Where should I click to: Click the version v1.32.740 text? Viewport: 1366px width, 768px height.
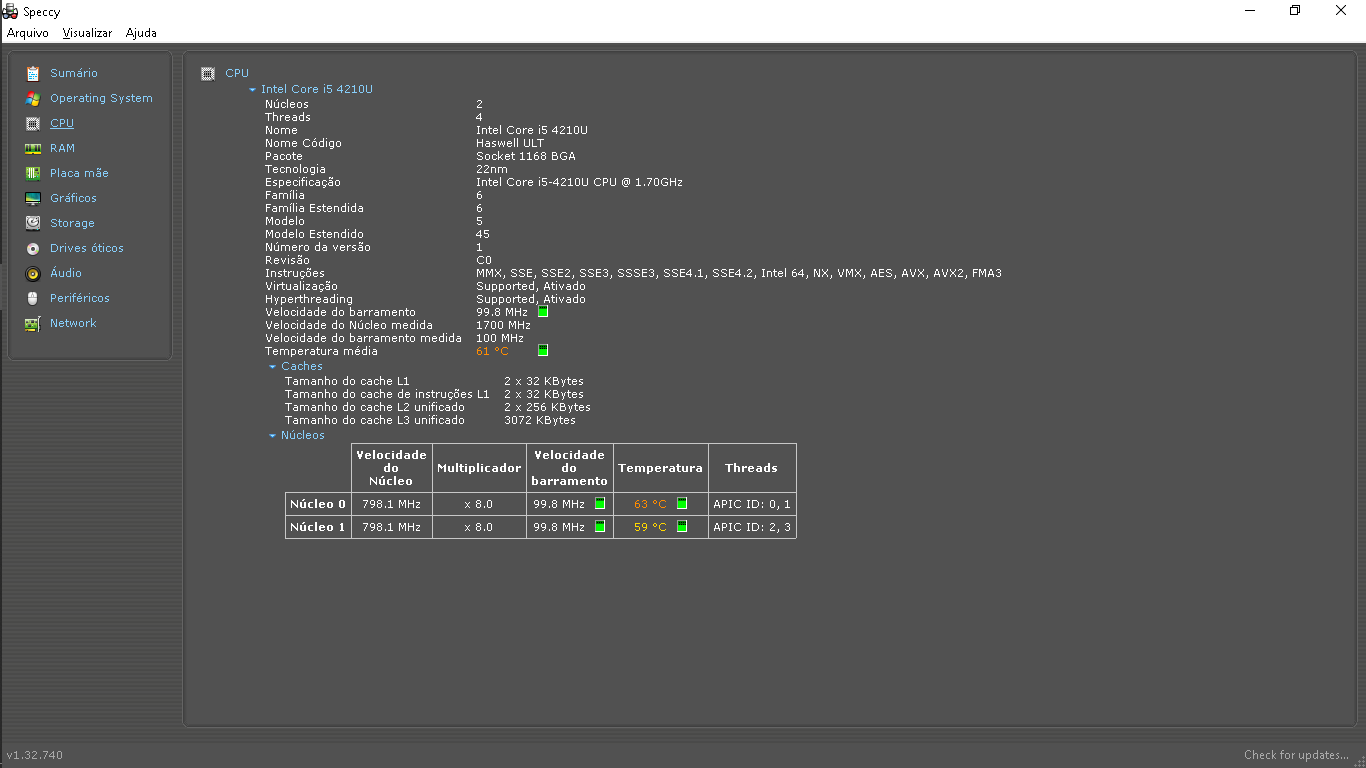click(x=35, y=755)
